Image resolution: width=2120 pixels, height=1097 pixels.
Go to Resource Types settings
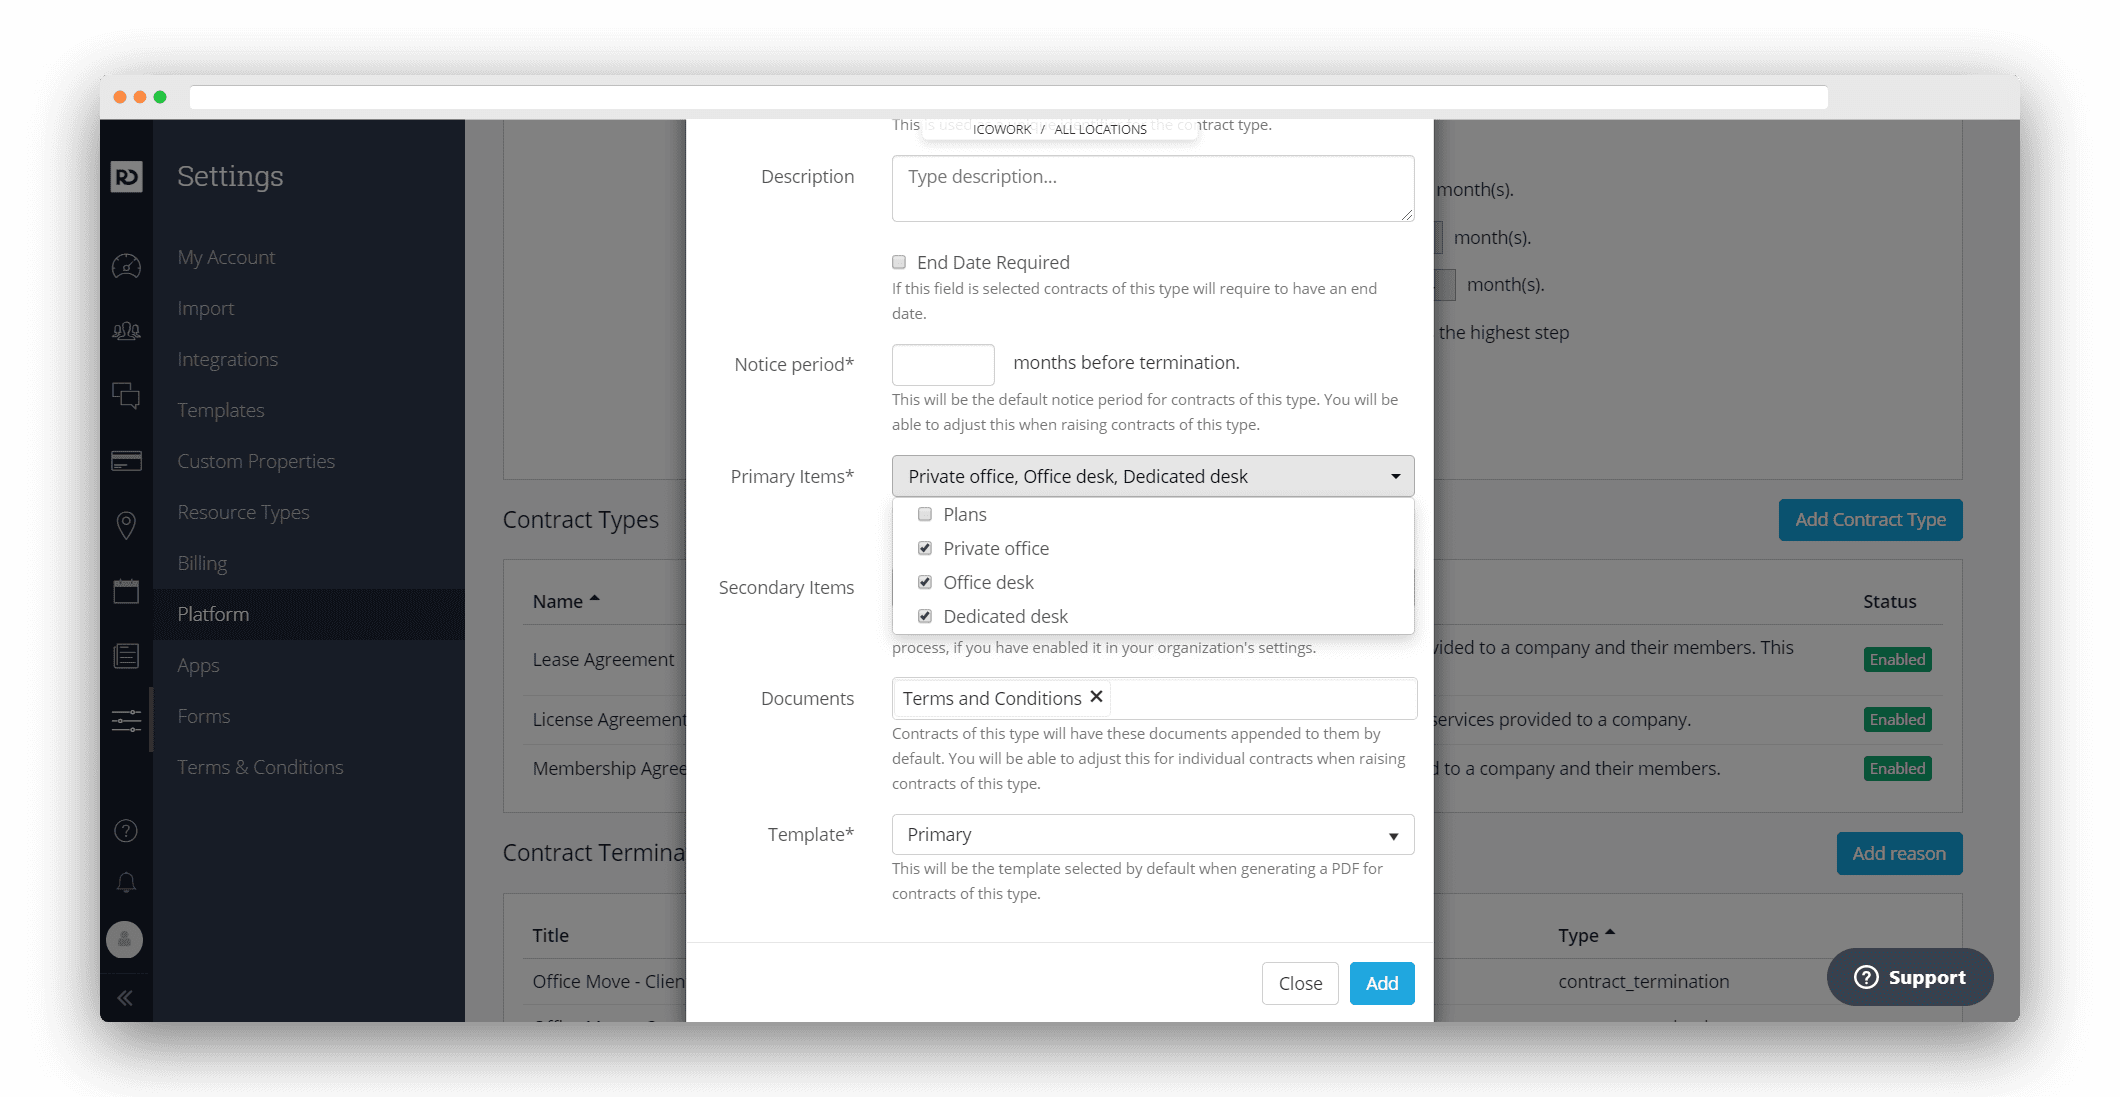243,512
